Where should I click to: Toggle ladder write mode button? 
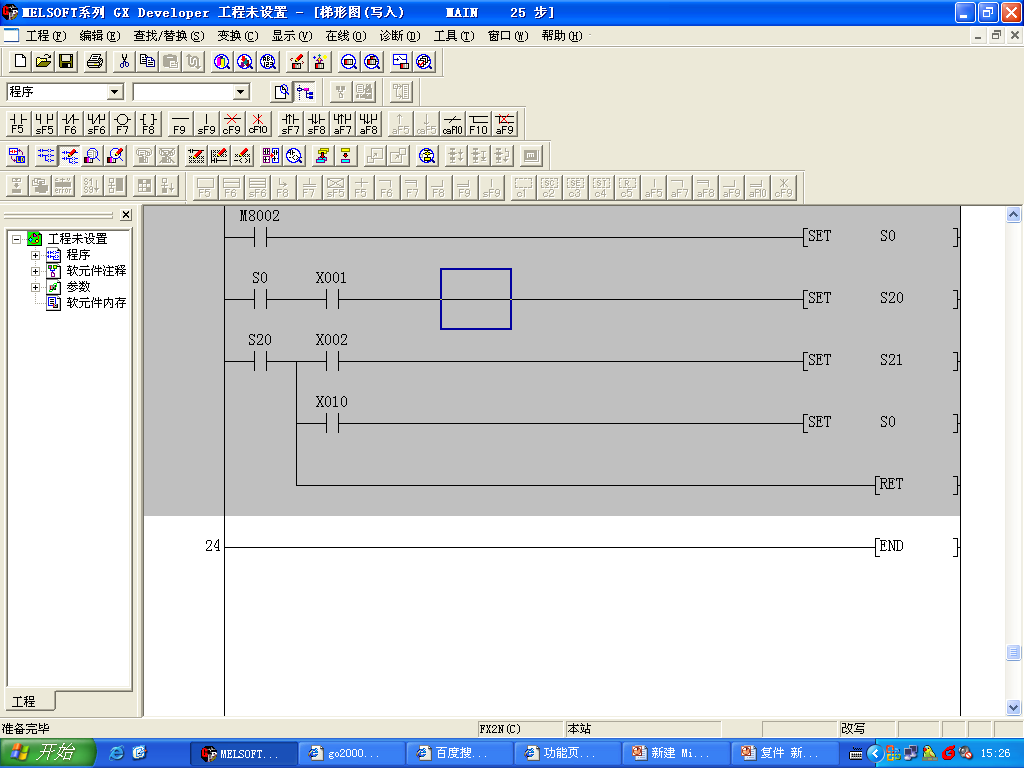[69, 155]
